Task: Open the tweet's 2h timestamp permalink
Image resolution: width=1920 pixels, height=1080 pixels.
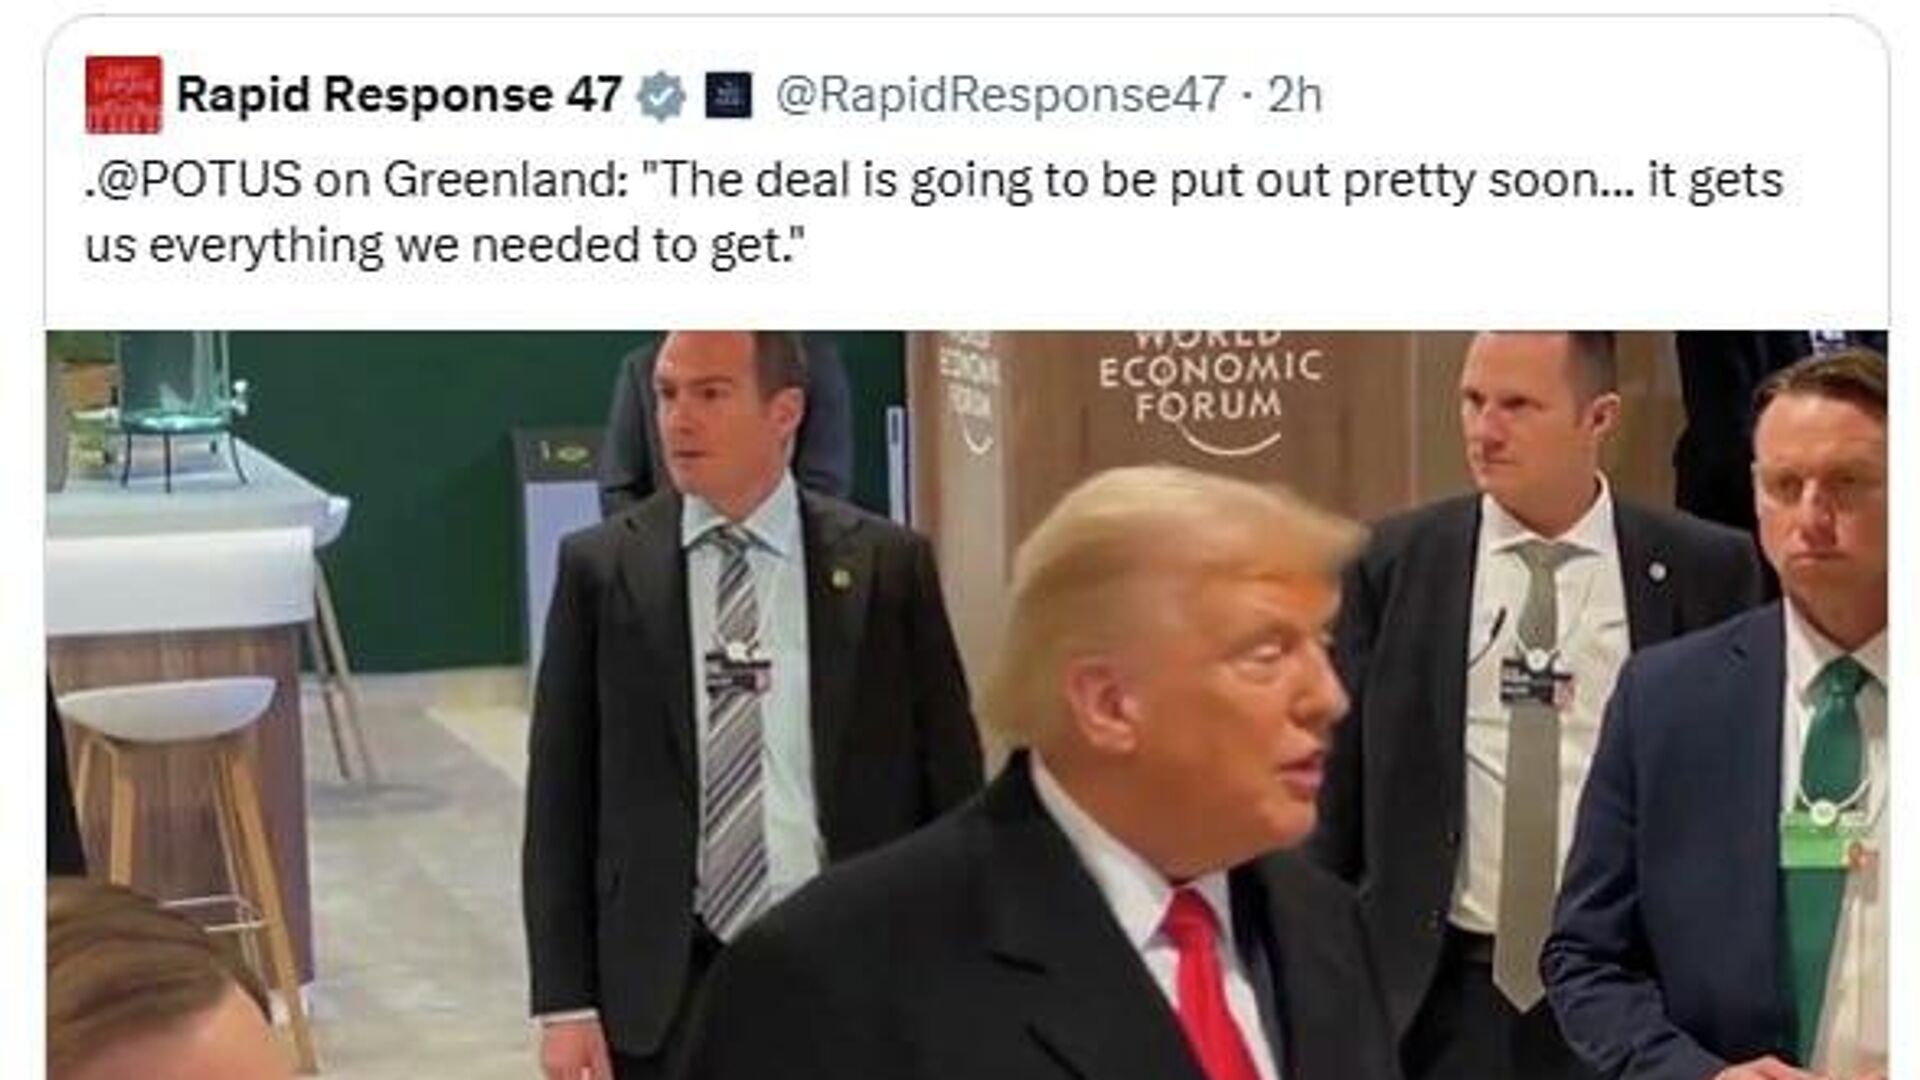Action: [x=1295, y=96]
